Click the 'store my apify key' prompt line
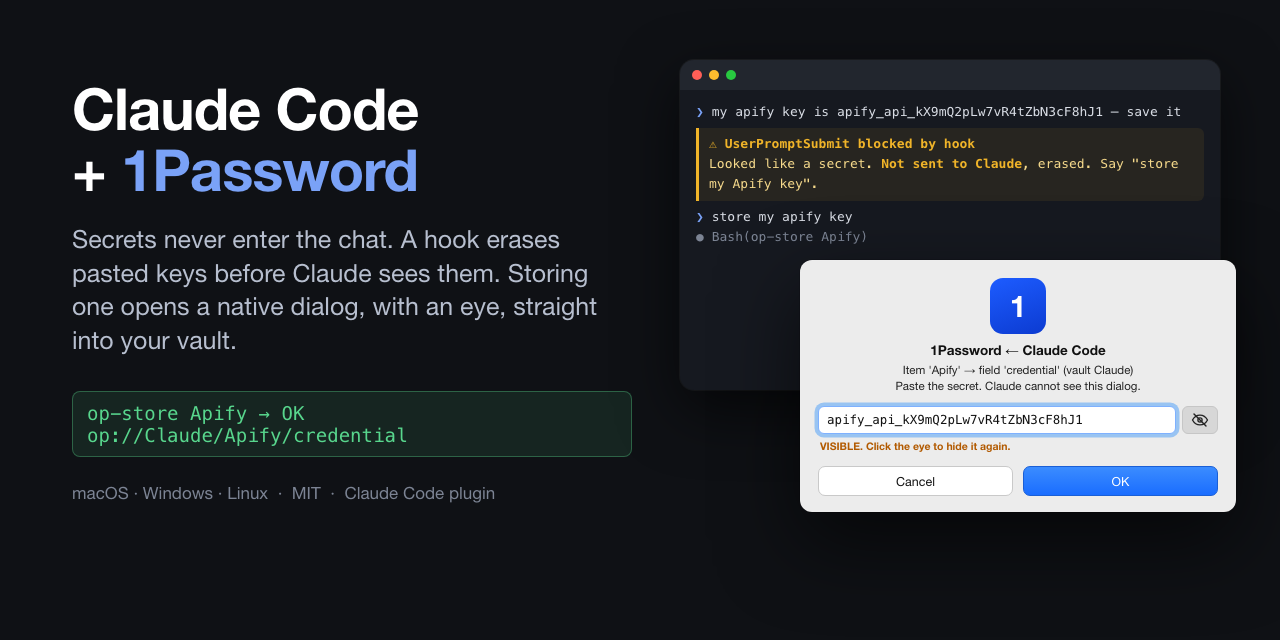Image resolution: width=1280 pixels, height=640 pixels. [x=774, y=217]
